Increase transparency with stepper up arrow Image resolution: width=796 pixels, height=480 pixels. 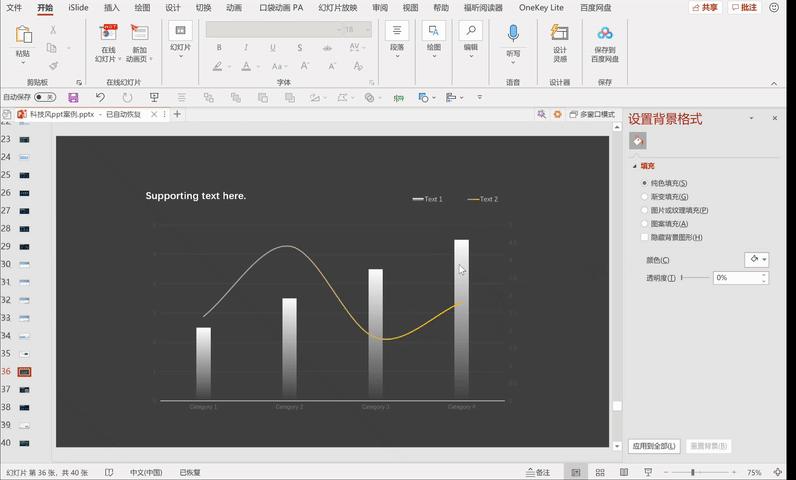click(764, 275)
